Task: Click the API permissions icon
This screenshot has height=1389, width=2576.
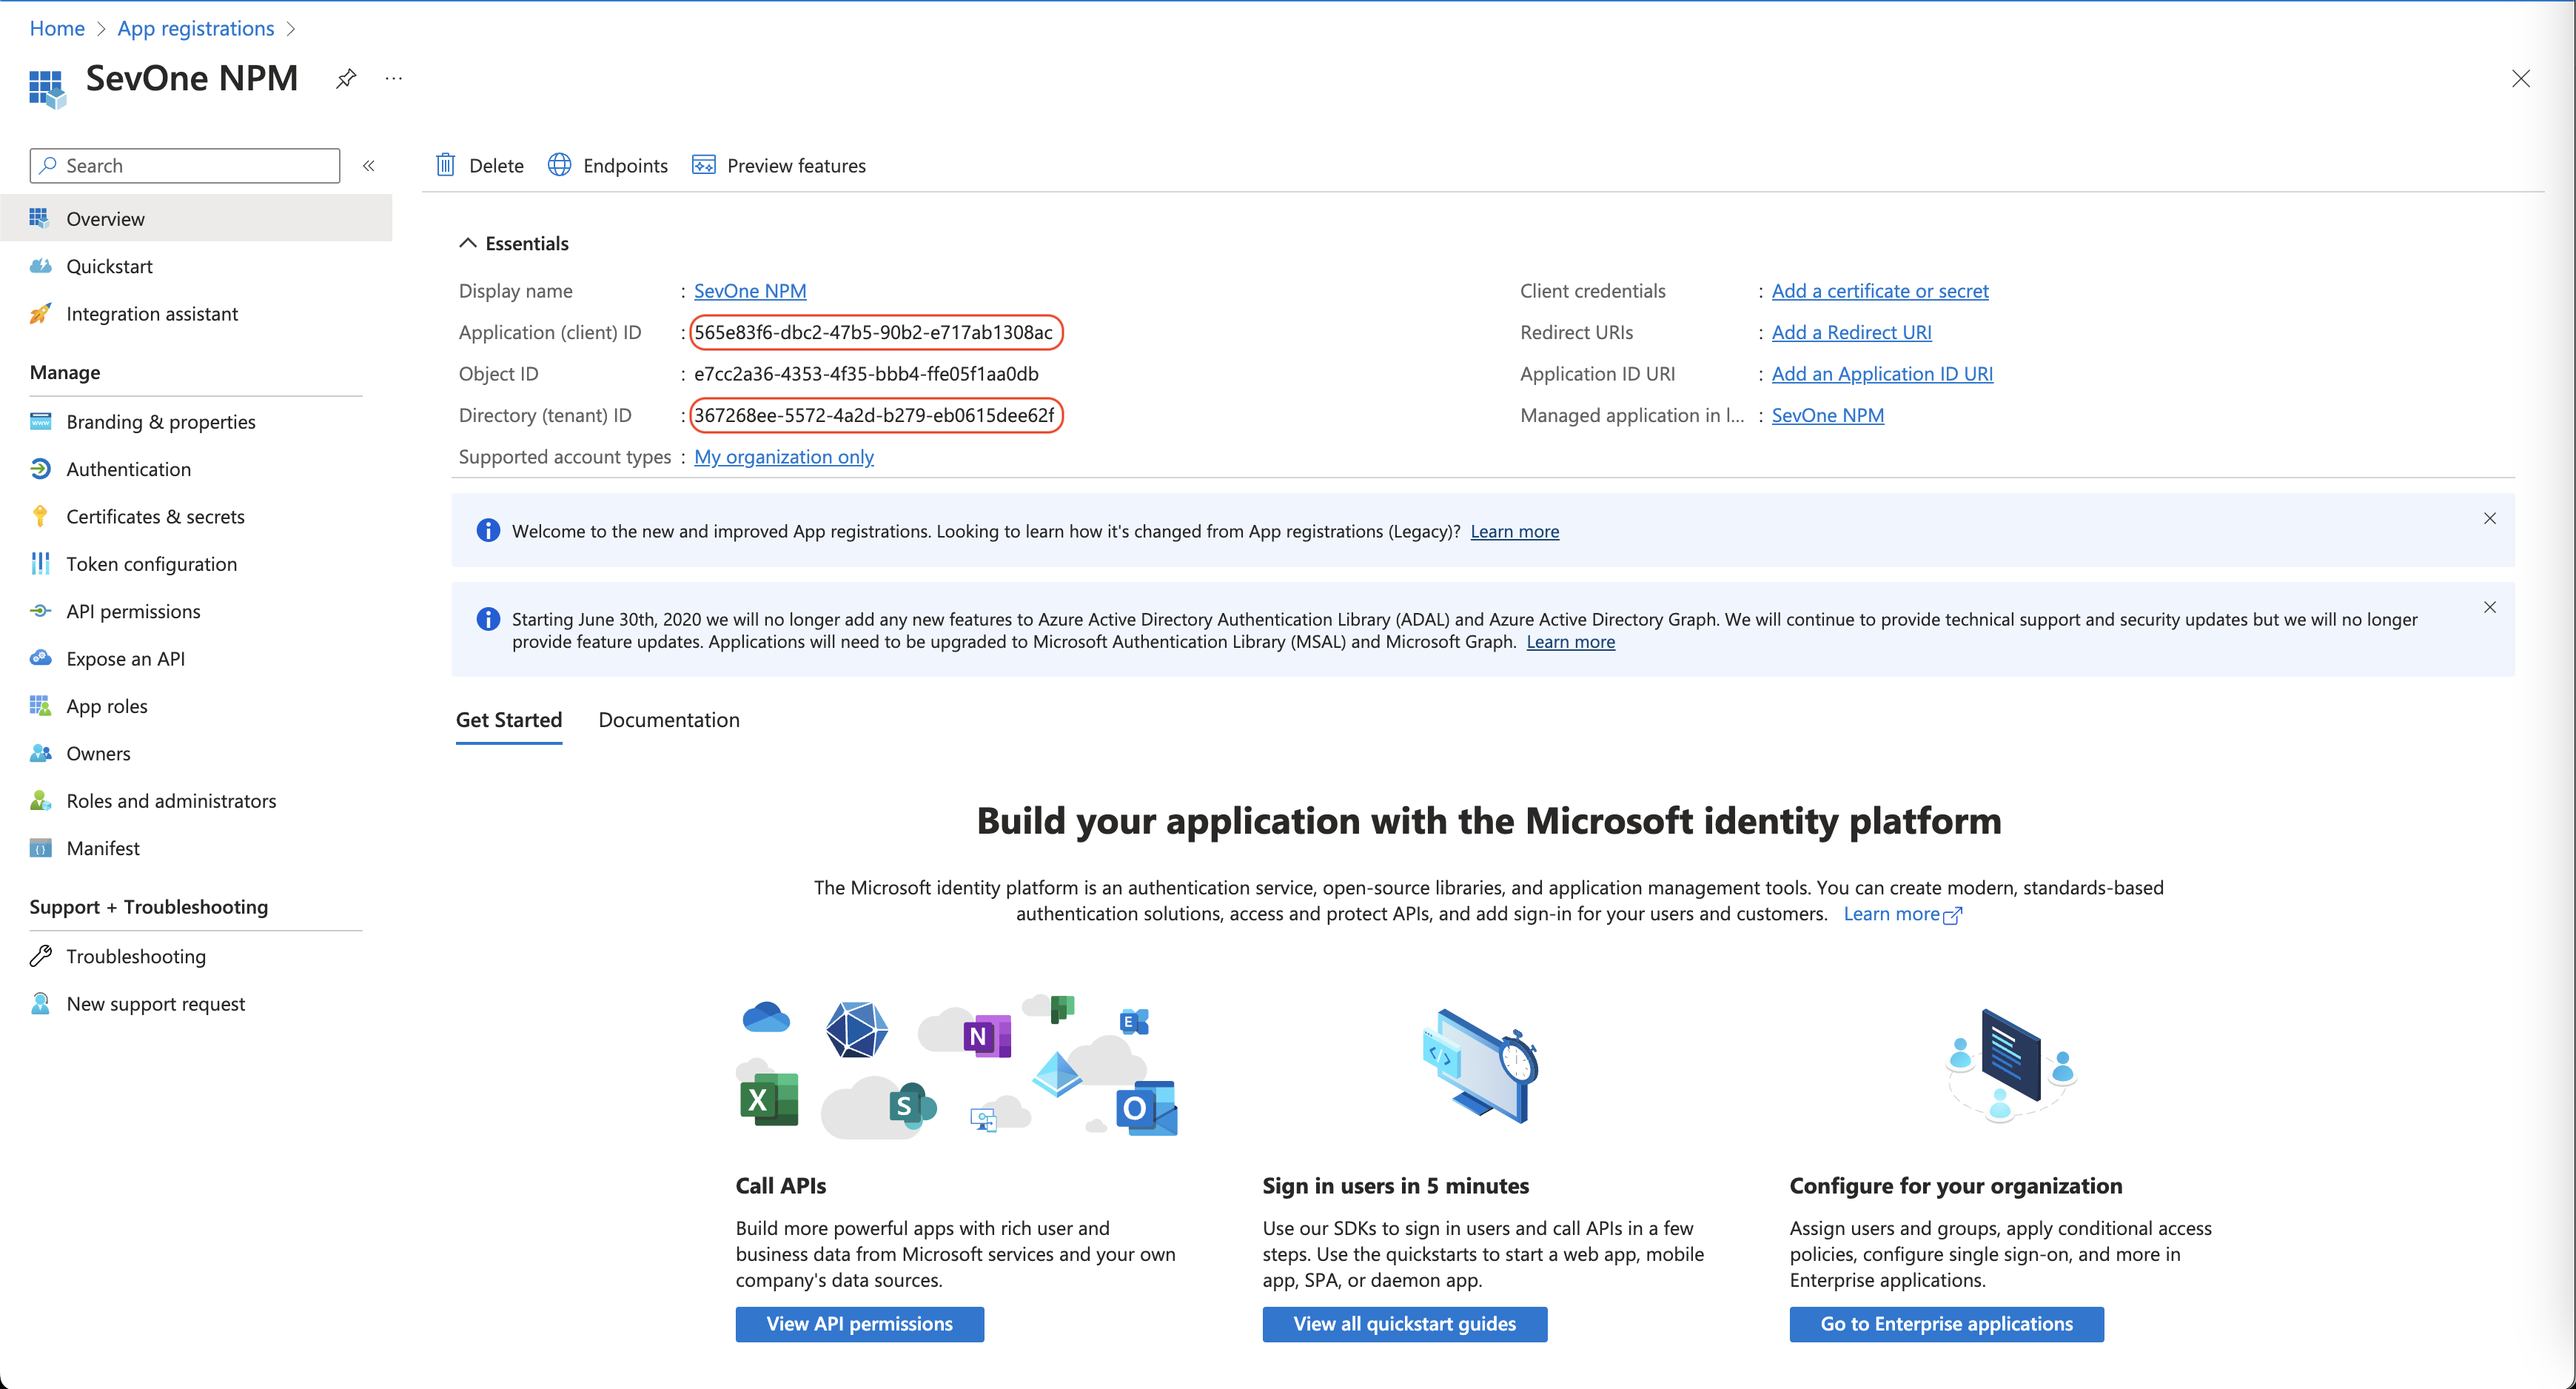Action: pos(40,611)
